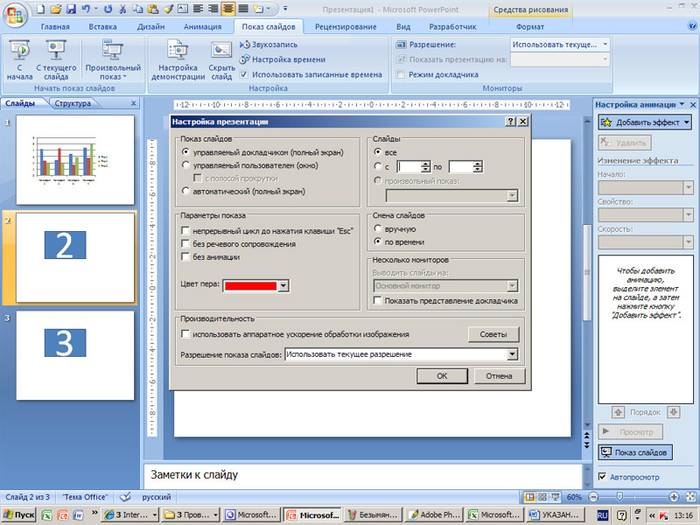The height and width of the screenshot is (525, 700).
Task: Click the 'Звукозапись' narration icon
Action: coord(246,45)
